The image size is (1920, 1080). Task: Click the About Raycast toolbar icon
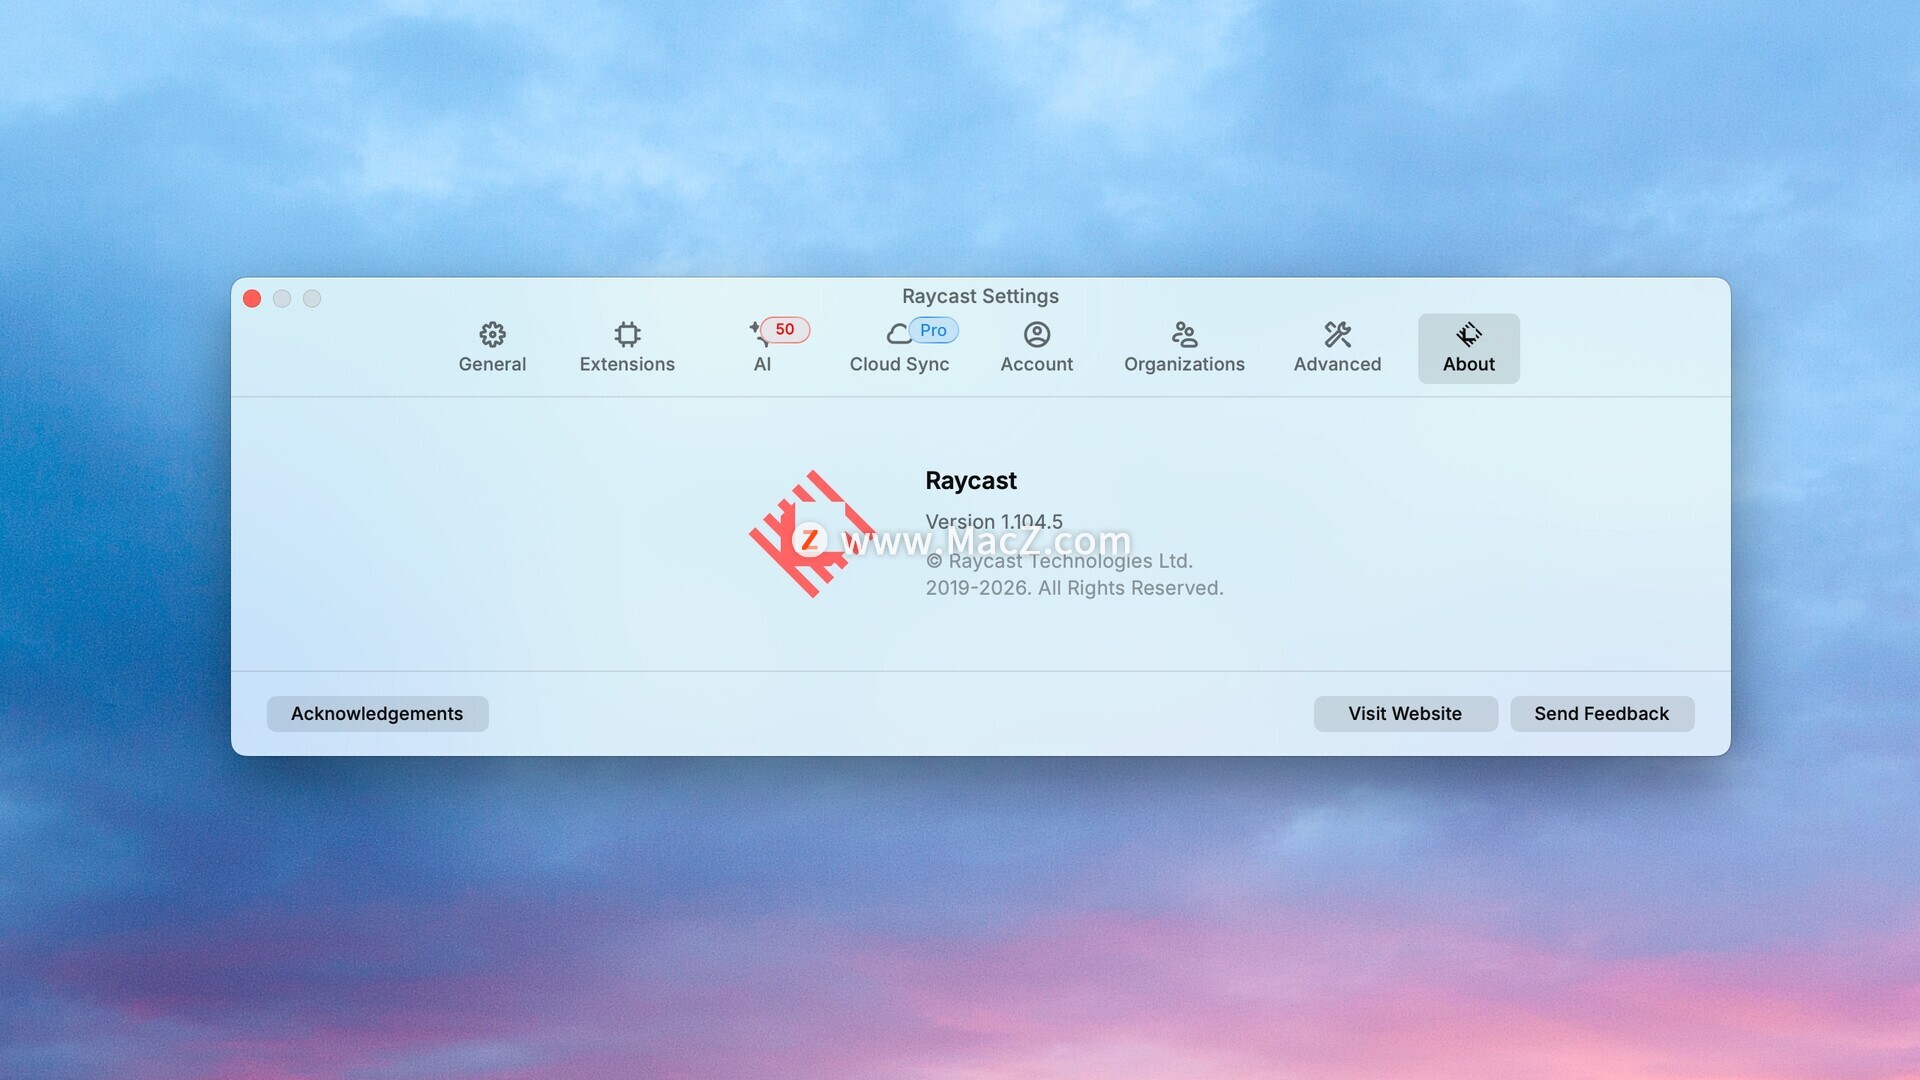tap(1468, 334)
